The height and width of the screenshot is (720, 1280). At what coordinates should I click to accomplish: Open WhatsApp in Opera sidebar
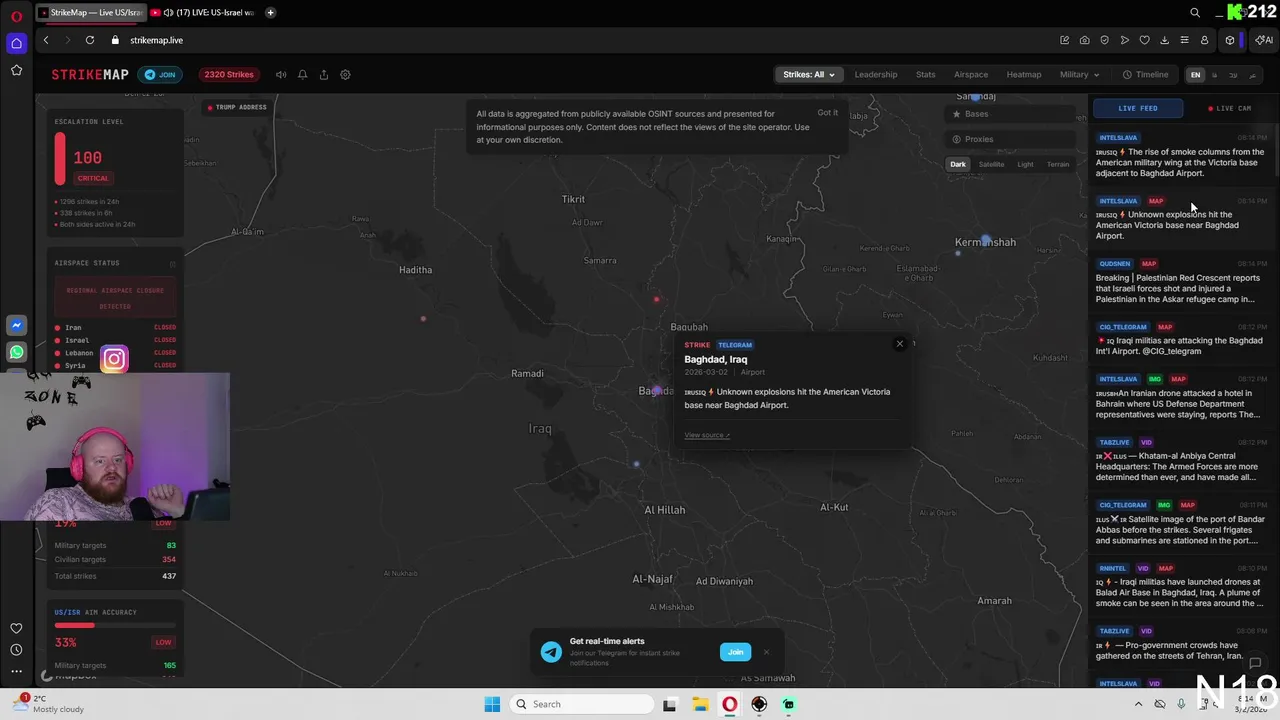(x=16, y=352)
